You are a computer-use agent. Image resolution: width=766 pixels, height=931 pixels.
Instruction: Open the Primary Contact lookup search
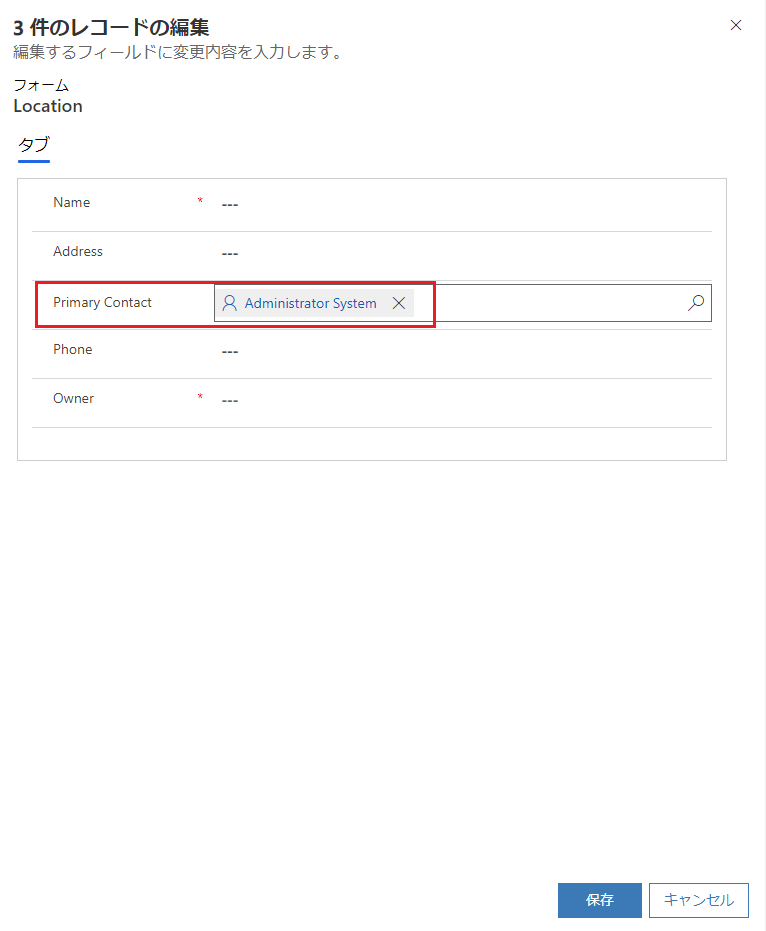(695, 303)
